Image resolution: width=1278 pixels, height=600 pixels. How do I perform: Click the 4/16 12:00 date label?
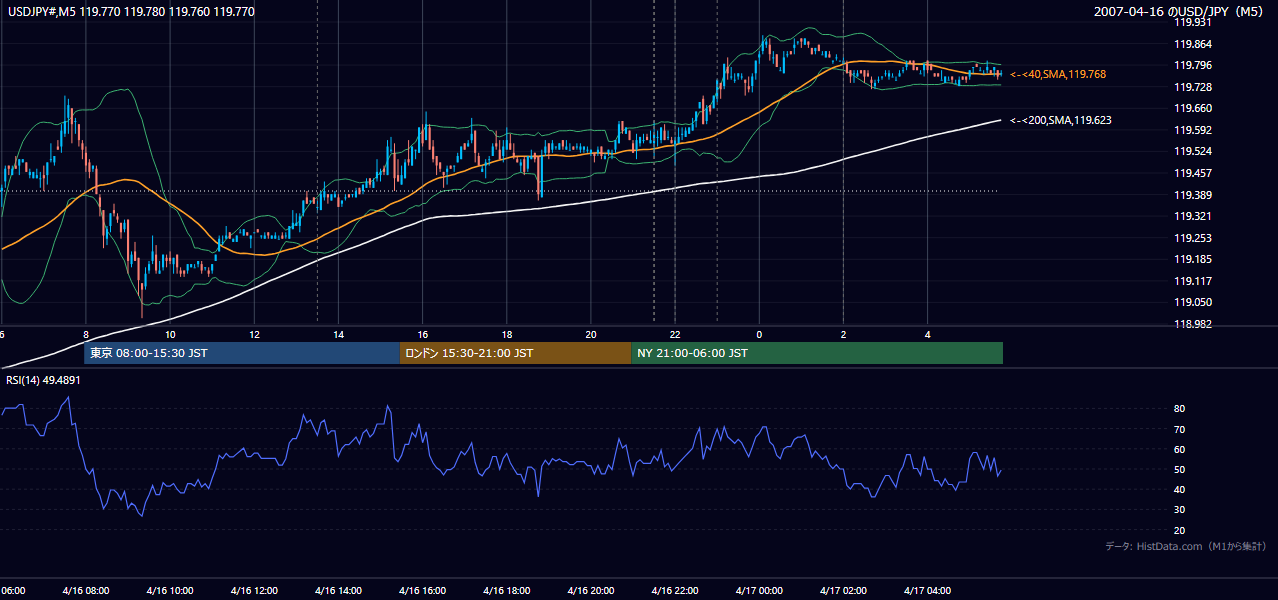tap(254, 590)
